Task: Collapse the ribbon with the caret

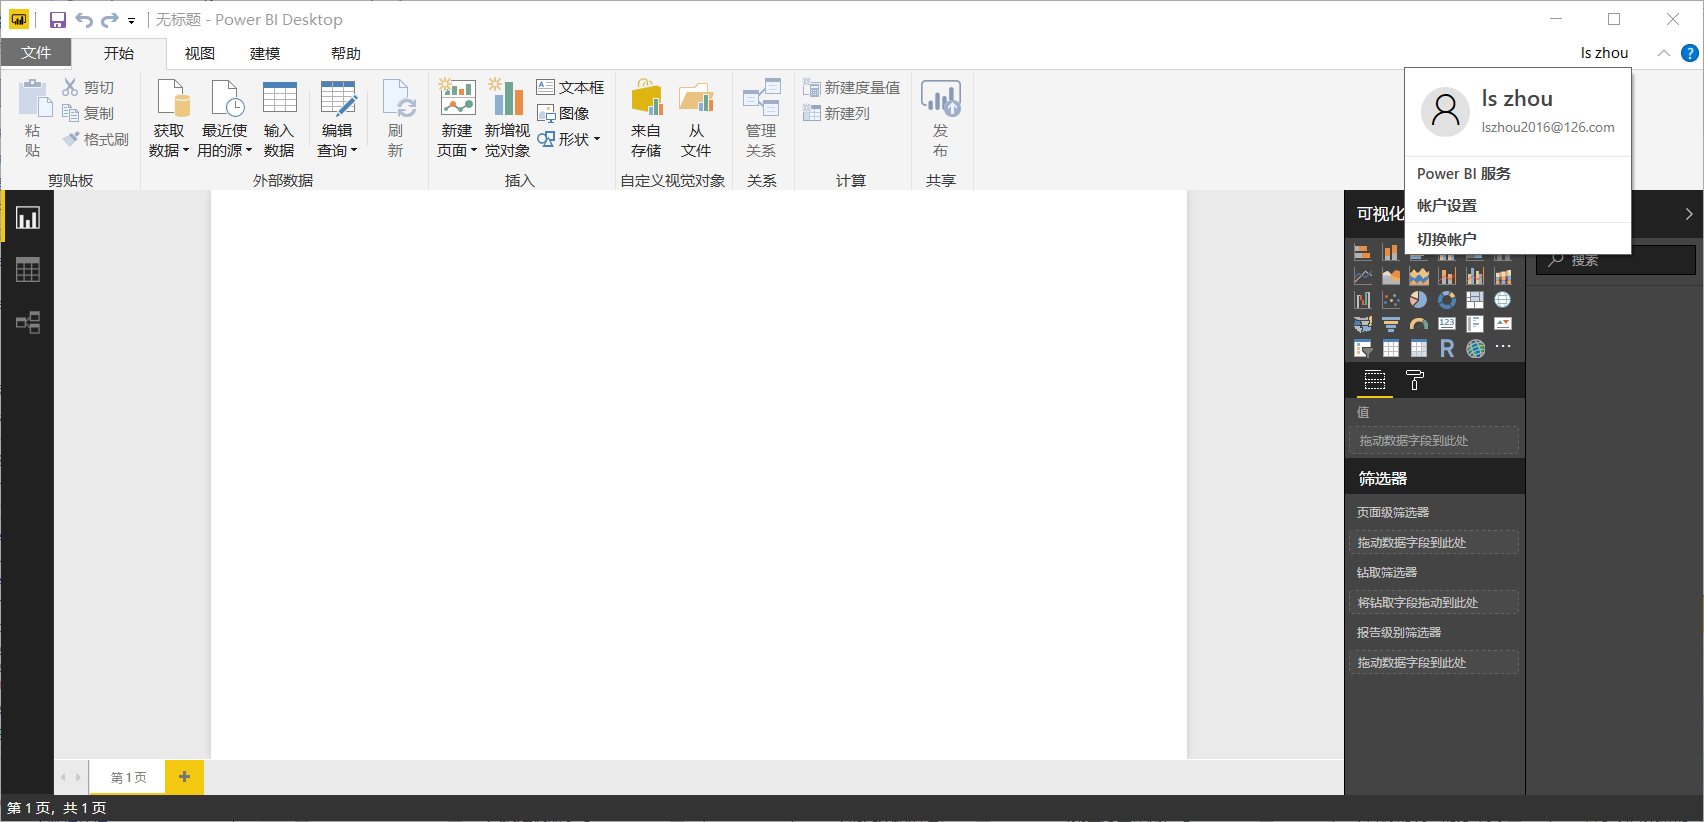Action: [x=1664, y=53]
